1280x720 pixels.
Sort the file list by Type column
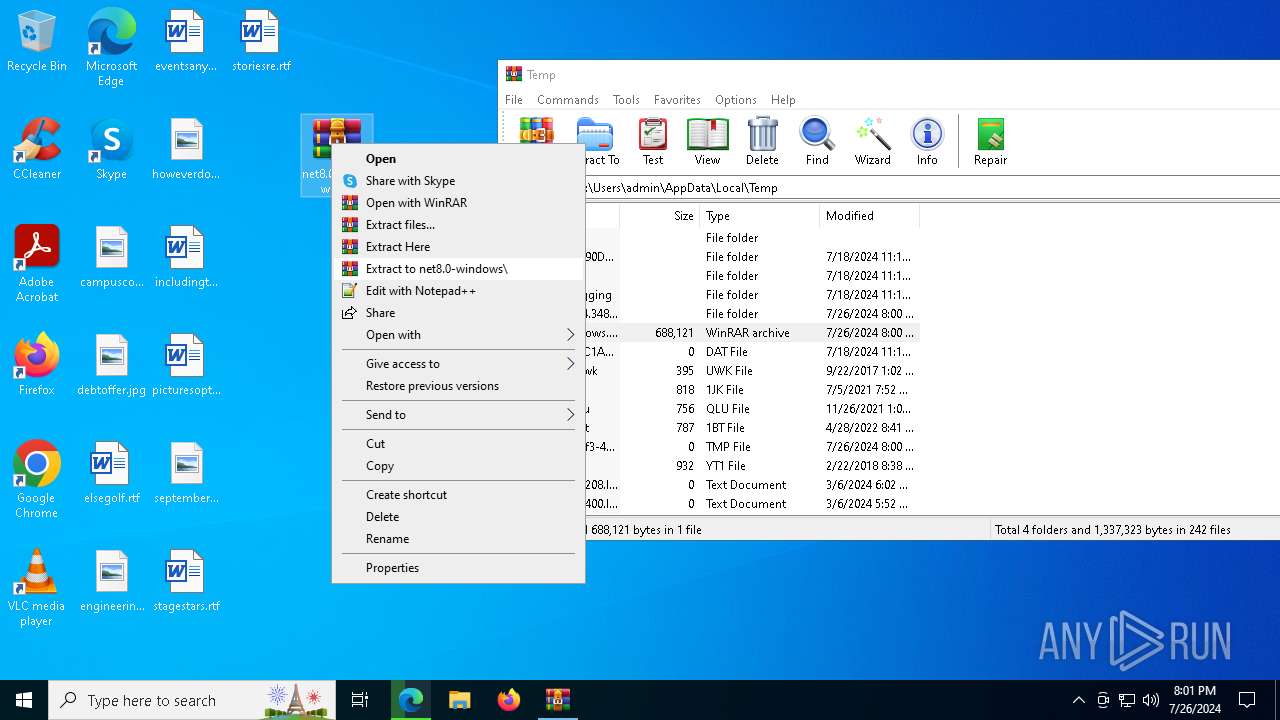(760, 216)
